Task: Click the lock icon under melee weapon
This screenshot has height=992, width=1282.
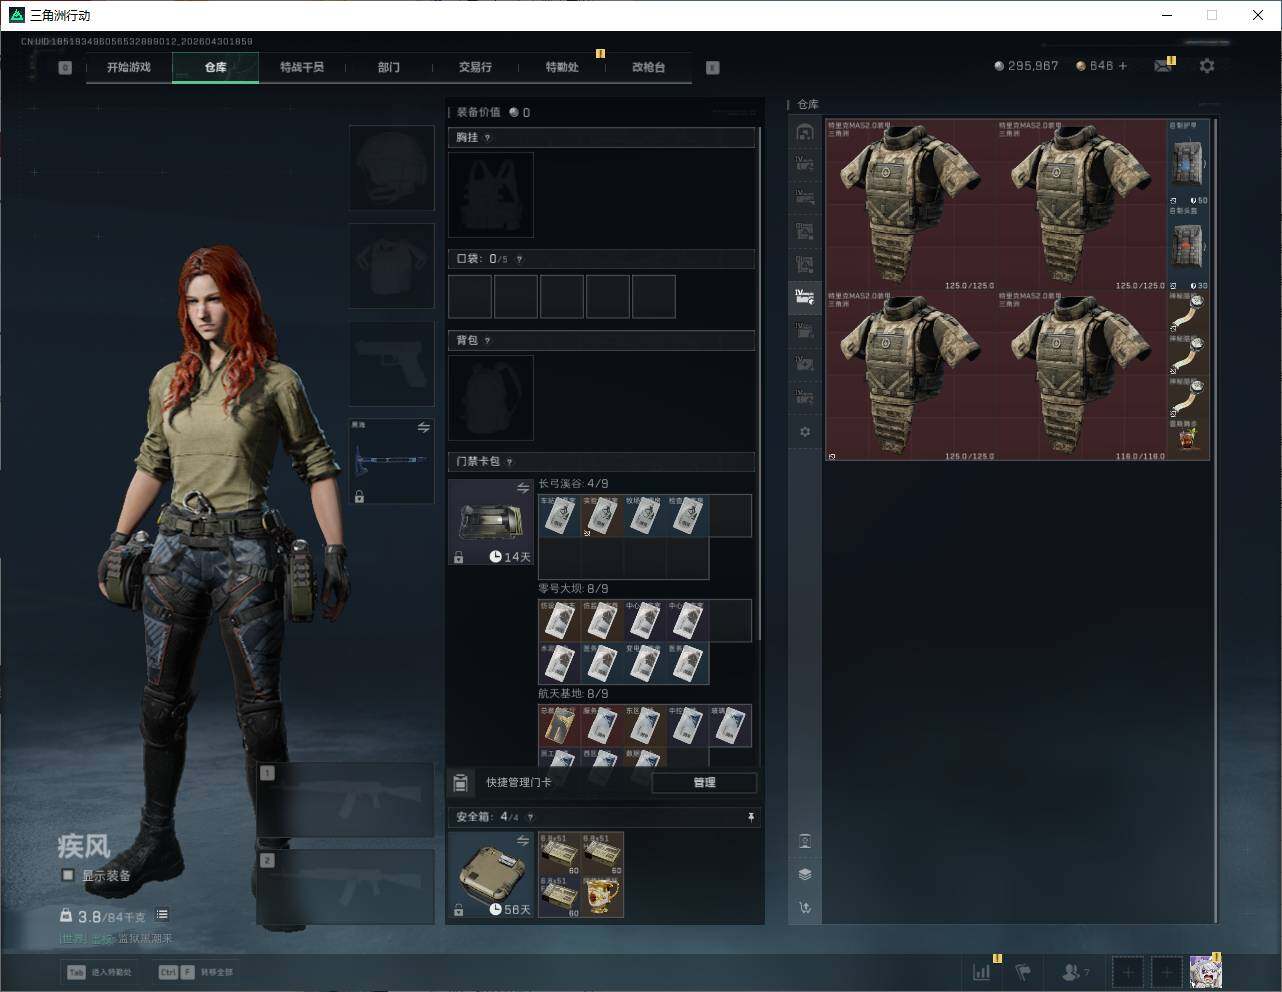Action: point(359,496)
